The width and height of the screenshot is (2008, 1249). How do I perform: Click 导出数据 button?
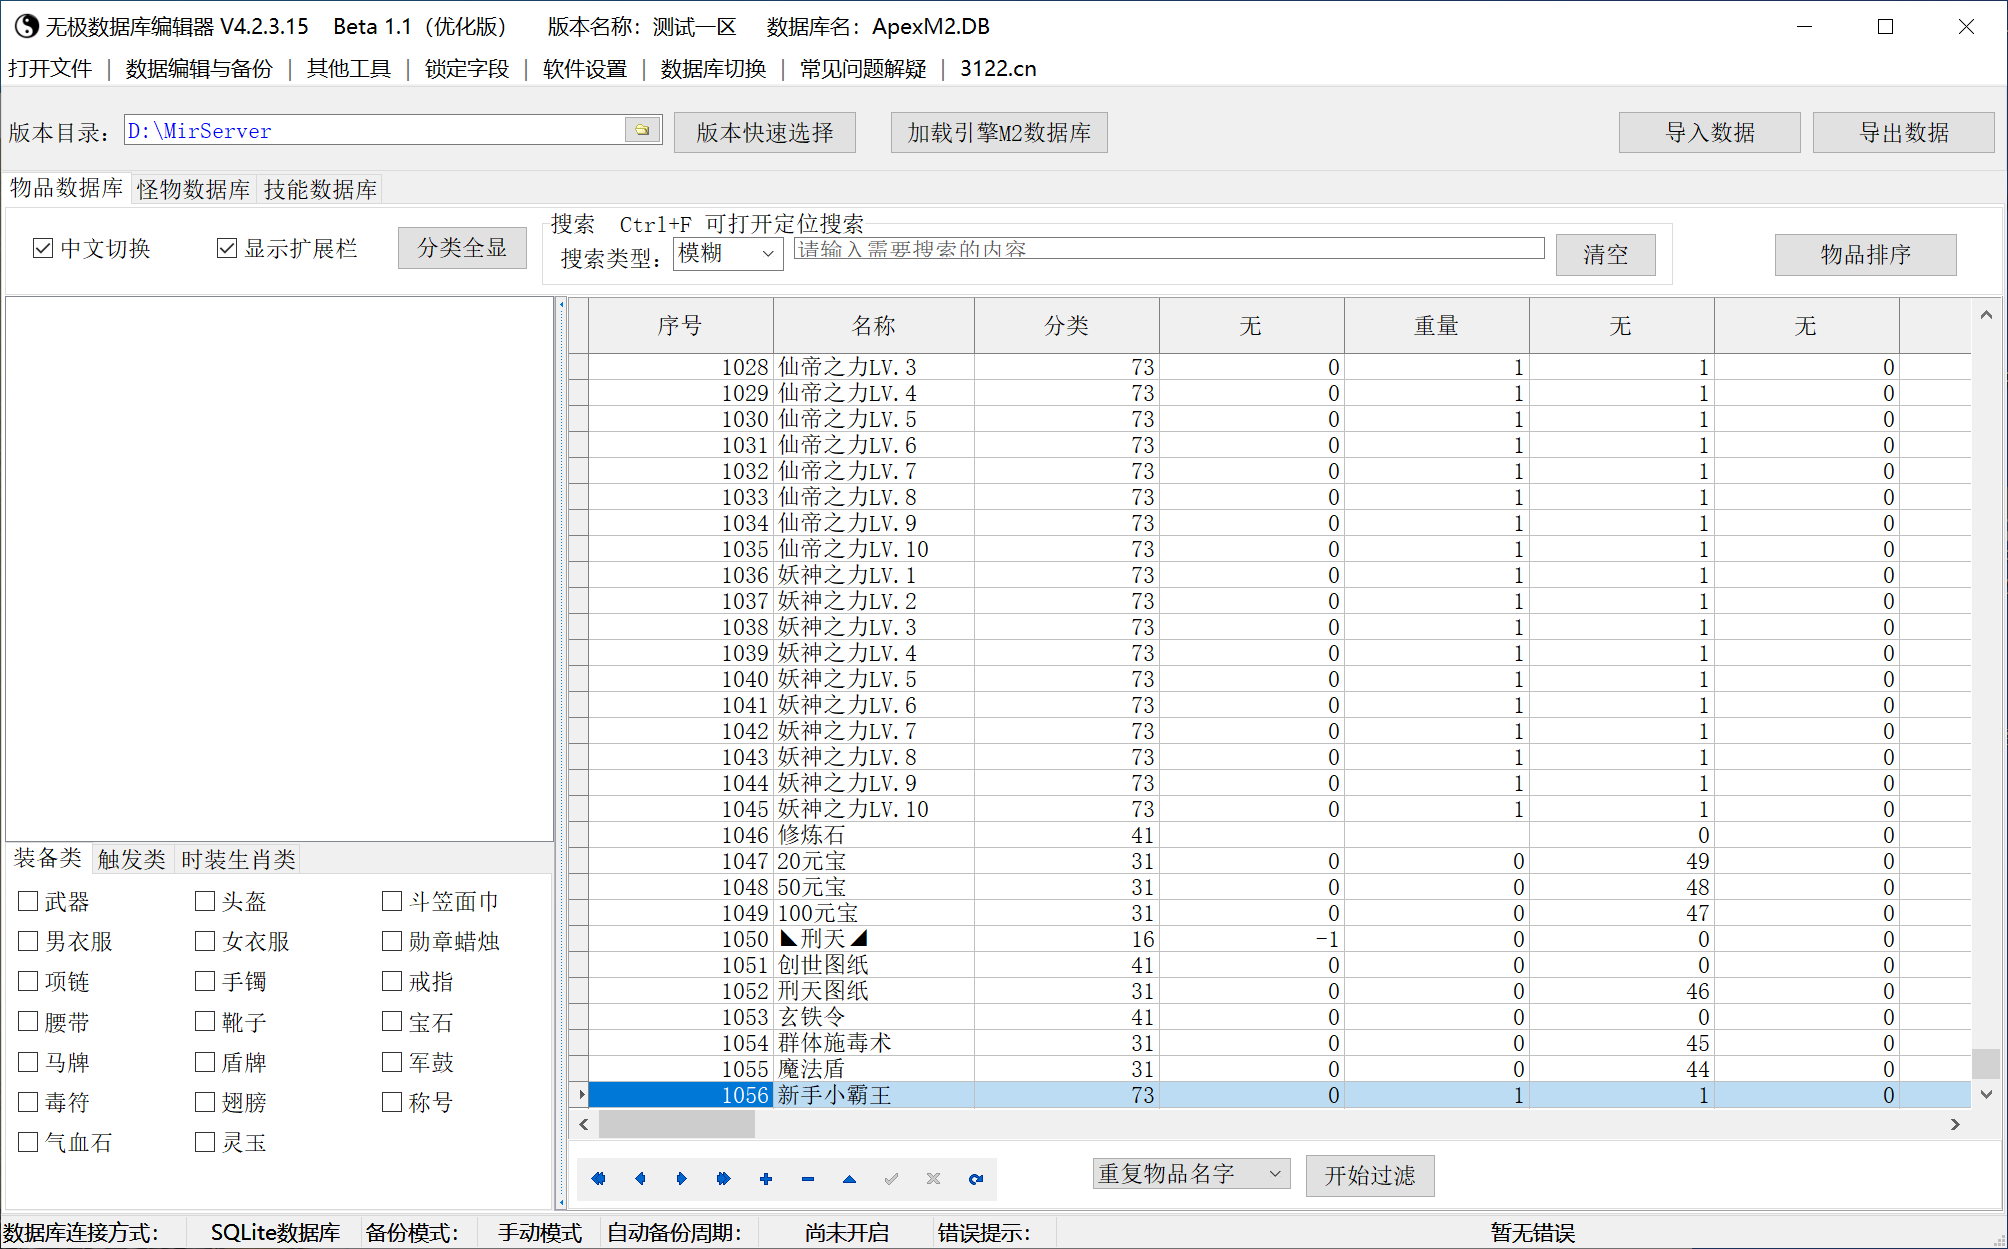(1904, 132)
